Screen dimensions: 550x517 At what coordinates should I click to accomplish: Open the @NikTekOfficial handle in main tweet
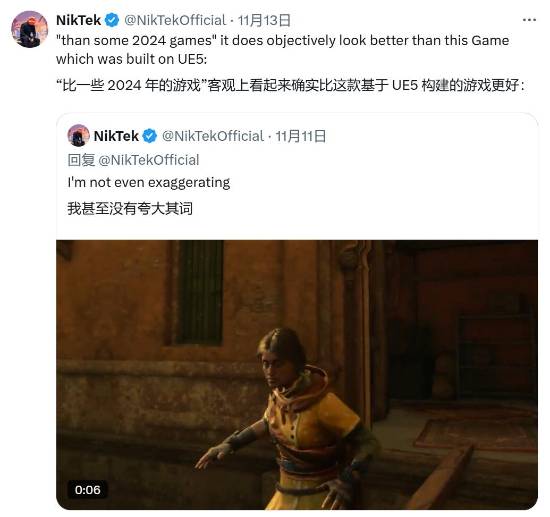(175, 20)
